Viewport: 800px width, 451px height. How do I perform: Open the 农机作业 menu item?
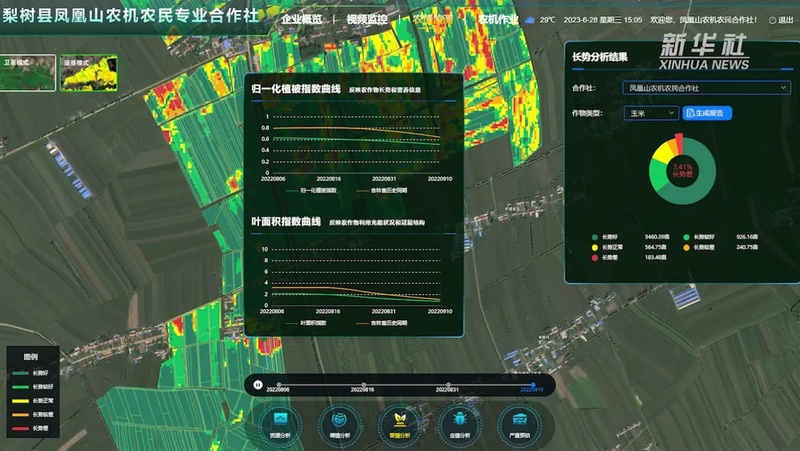pos(498,19)
